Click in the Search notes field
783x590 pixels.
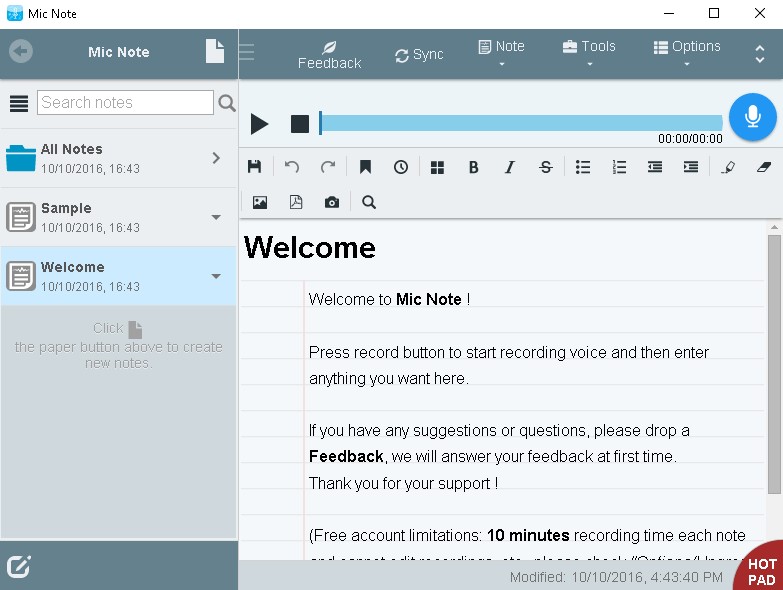point(125,103)
